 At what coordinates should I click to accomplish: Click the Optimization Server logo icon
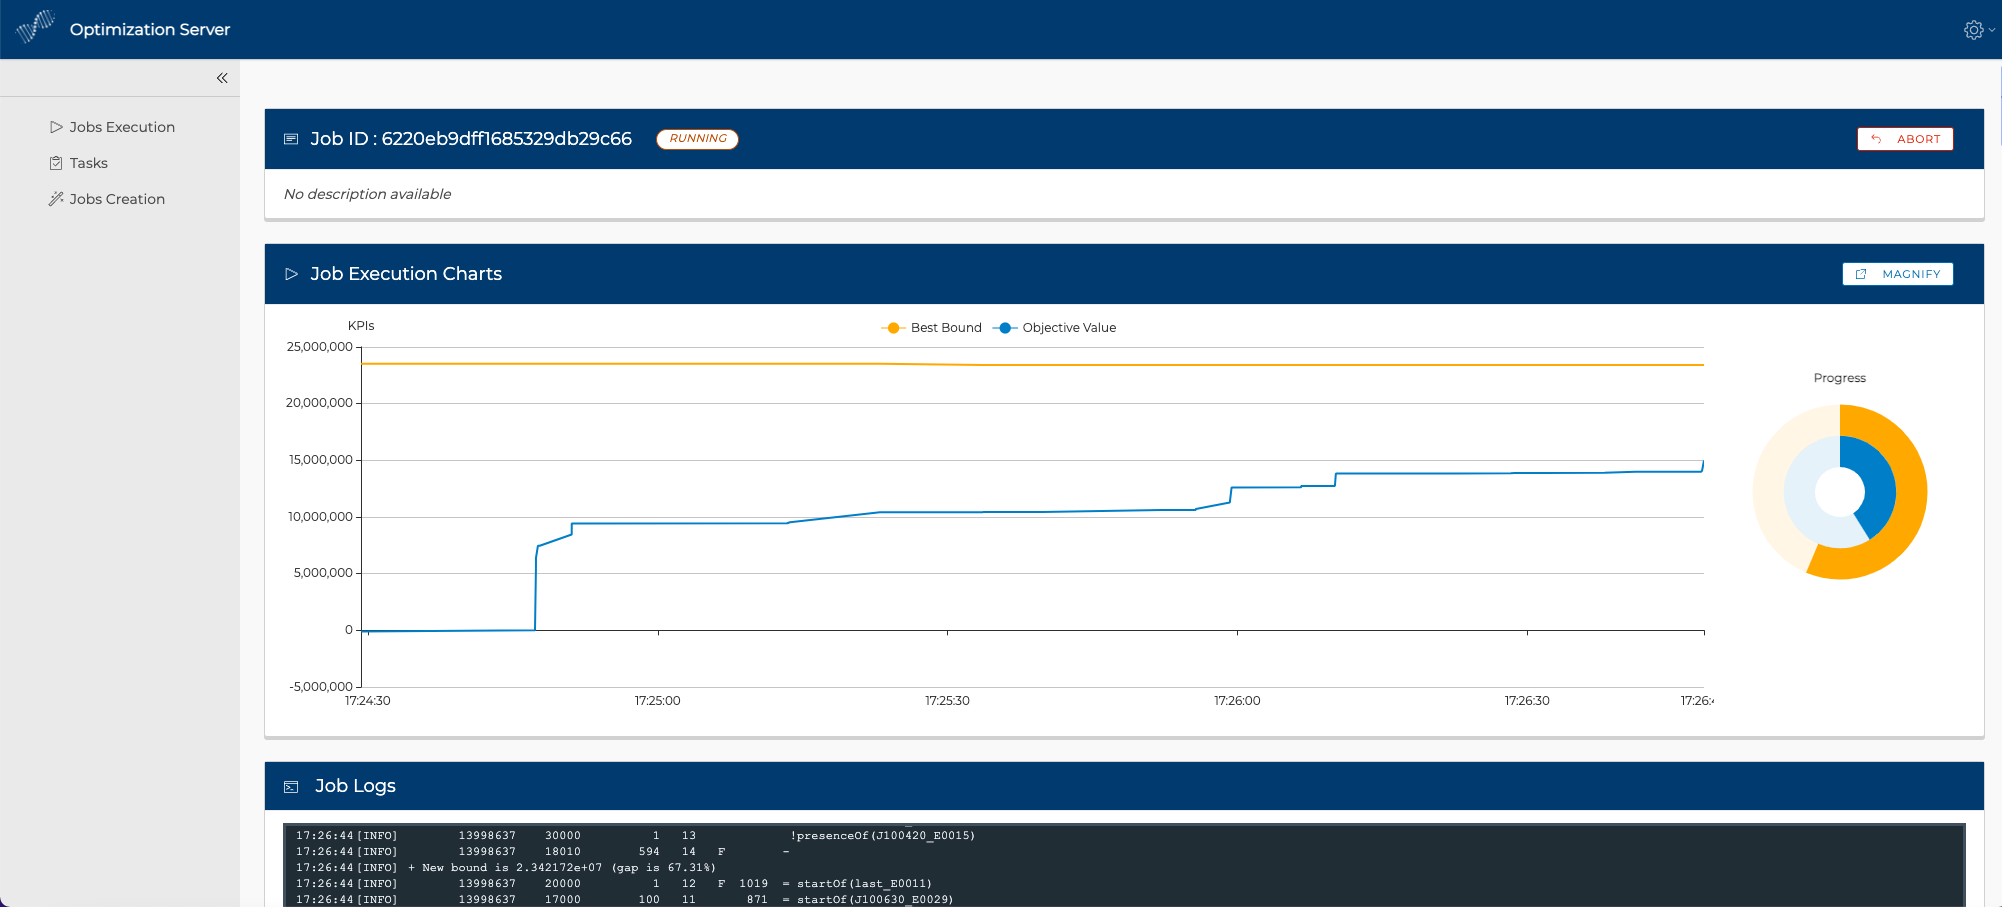click(x=34, y=27)
